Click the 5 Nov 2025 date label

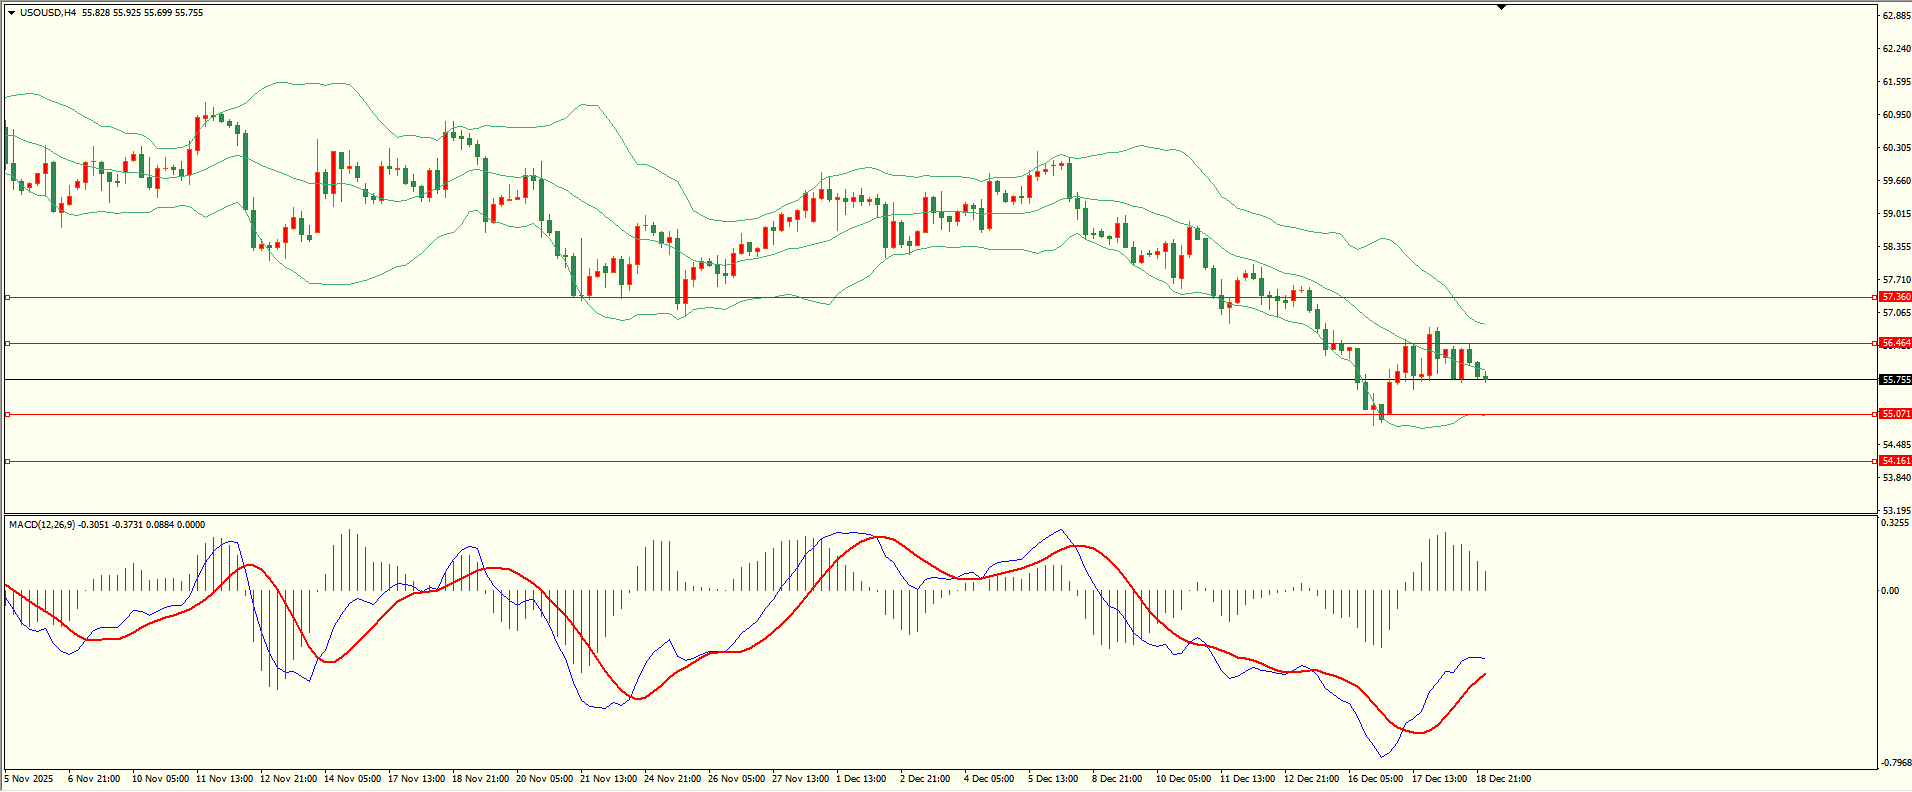[x=29, y=779]
